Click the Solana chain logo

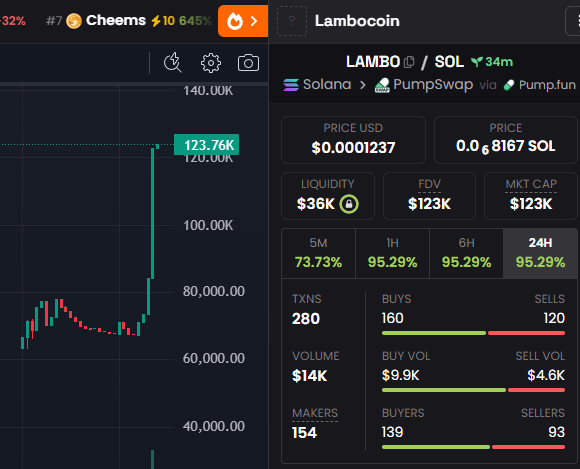pyautogui.click(x=291, y=85)
